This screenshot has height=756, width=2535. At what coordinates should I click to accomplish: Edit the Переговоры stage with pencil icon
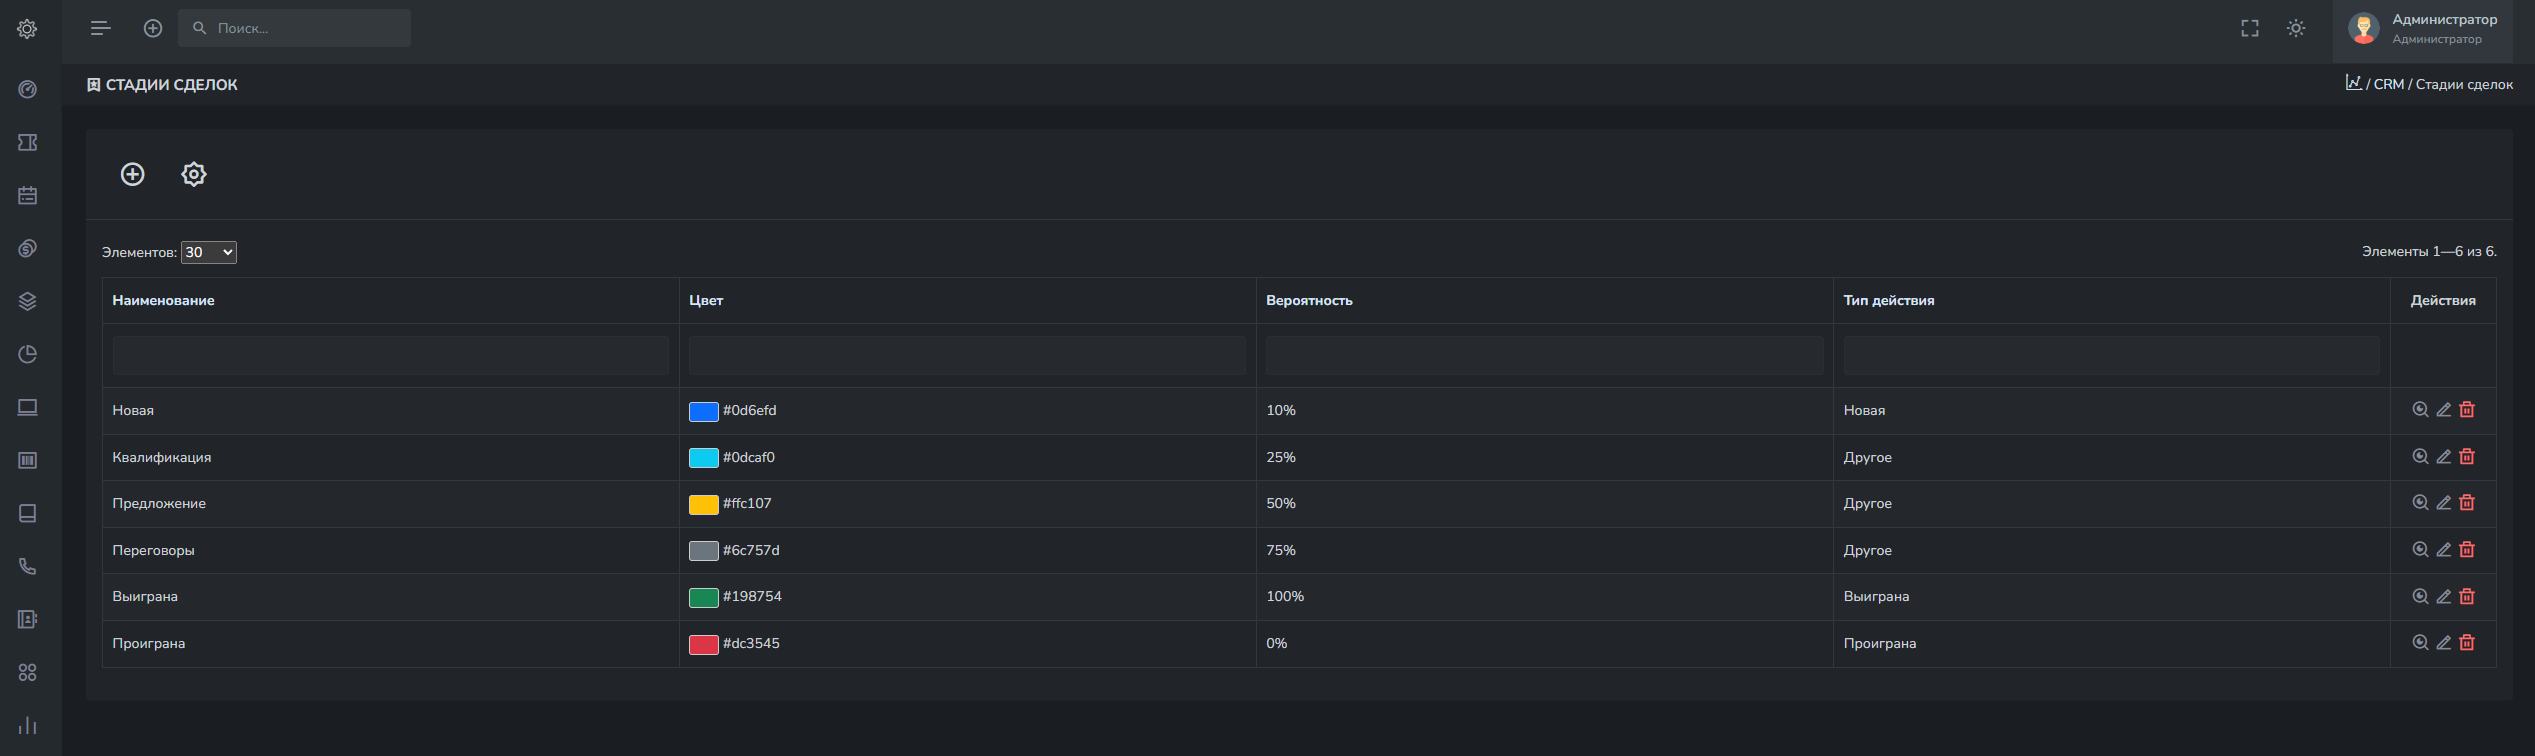tap(2443, 550)
